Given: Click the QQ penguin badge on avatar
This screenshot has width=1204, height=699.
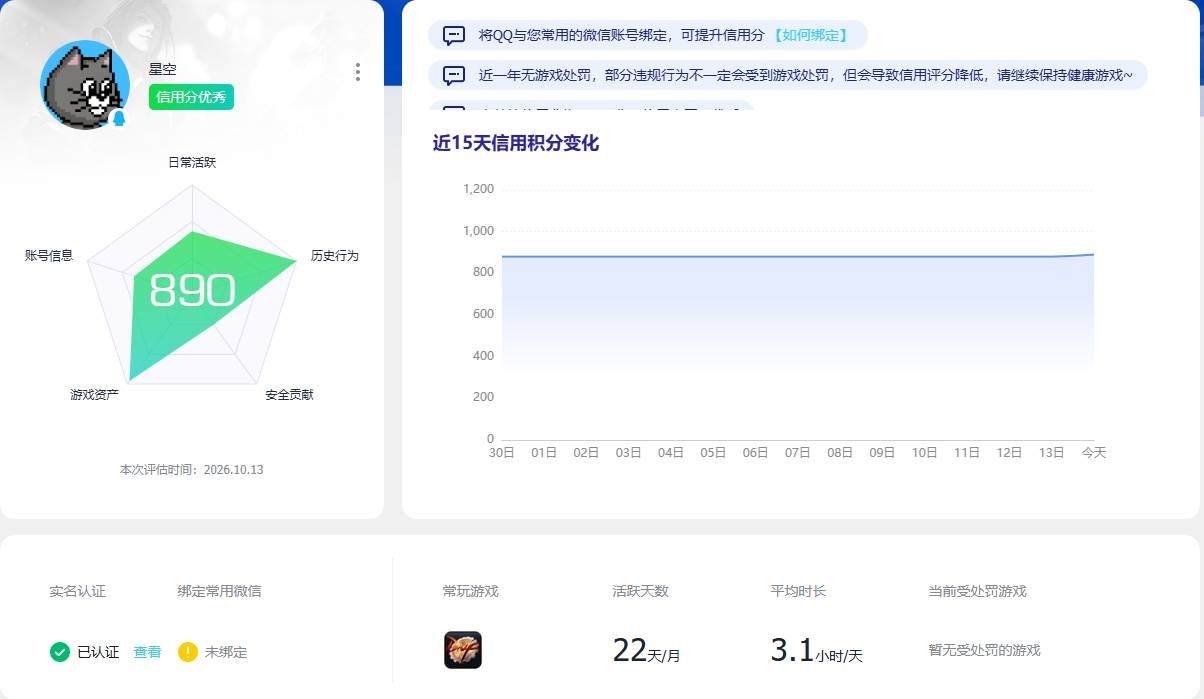Looking at the screenshot, I should 119,118.
